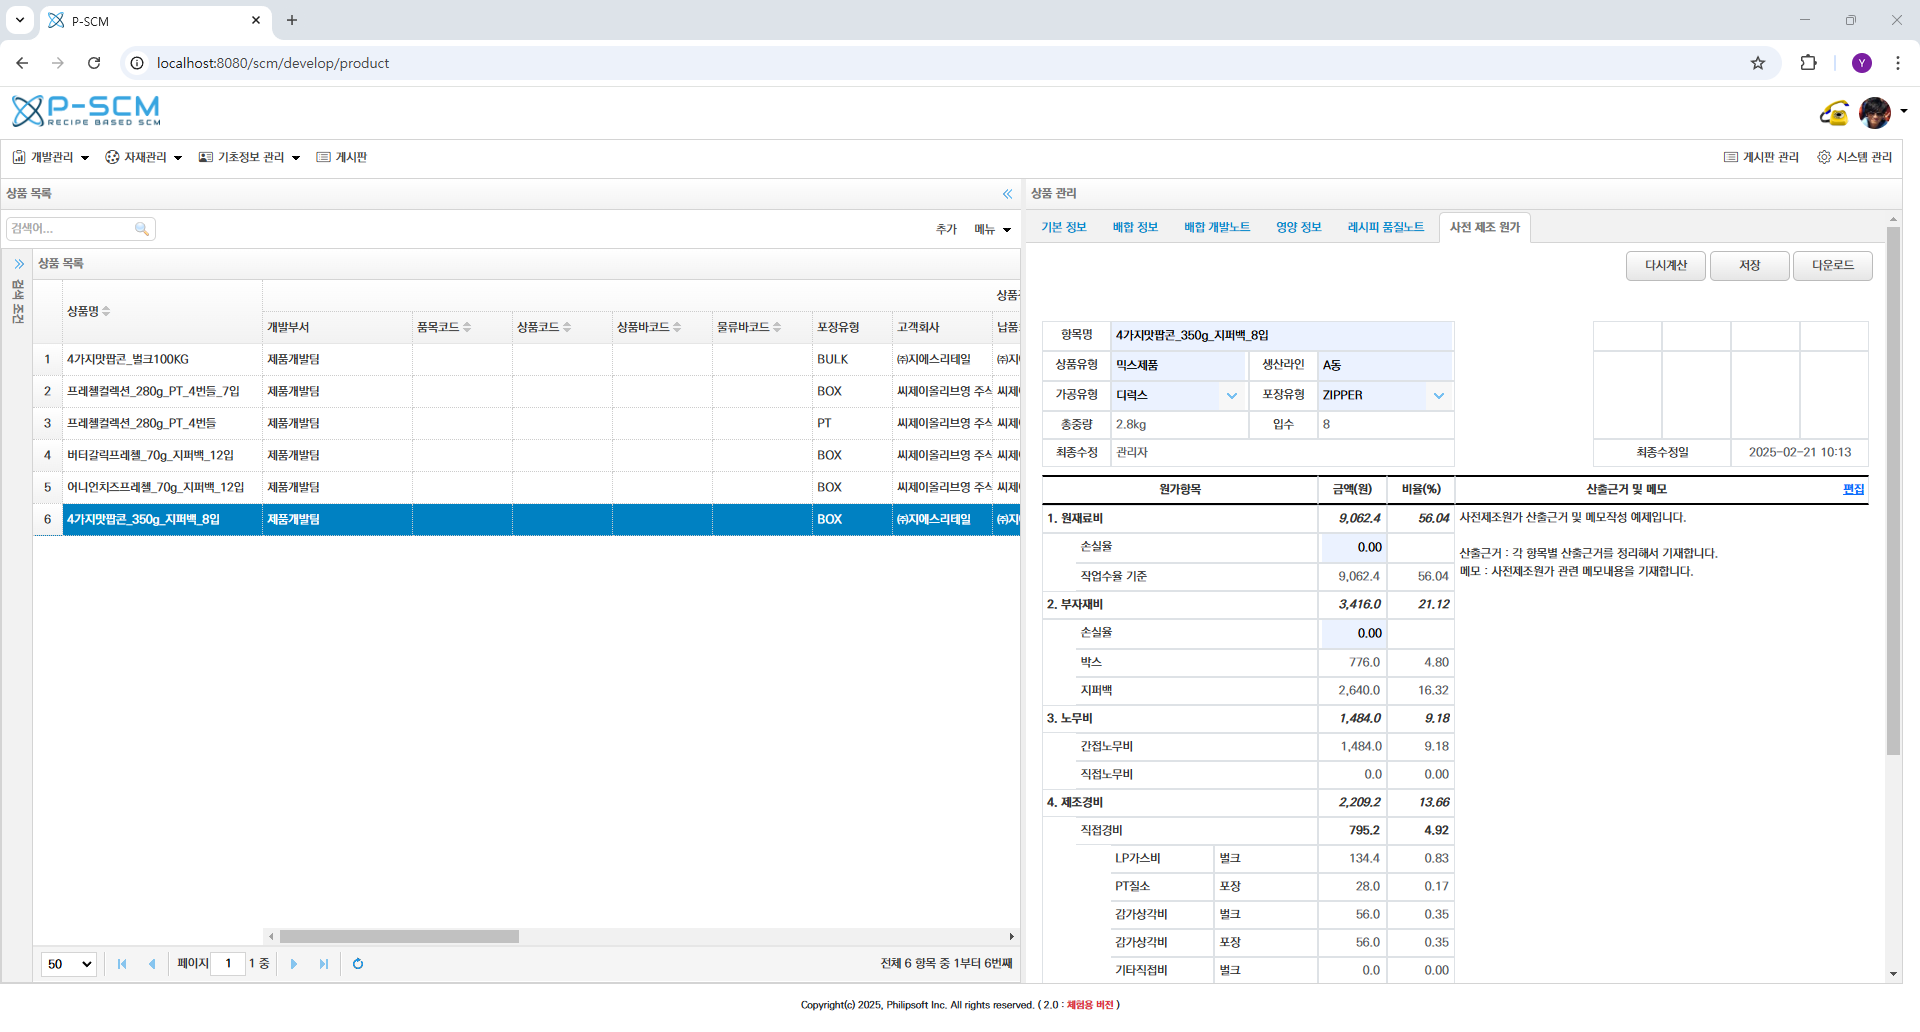Image resolution: width=1920 pixels, height=1032 pixels.
Task: Open the browser extensions icon
Action: tap(1808, 63)
